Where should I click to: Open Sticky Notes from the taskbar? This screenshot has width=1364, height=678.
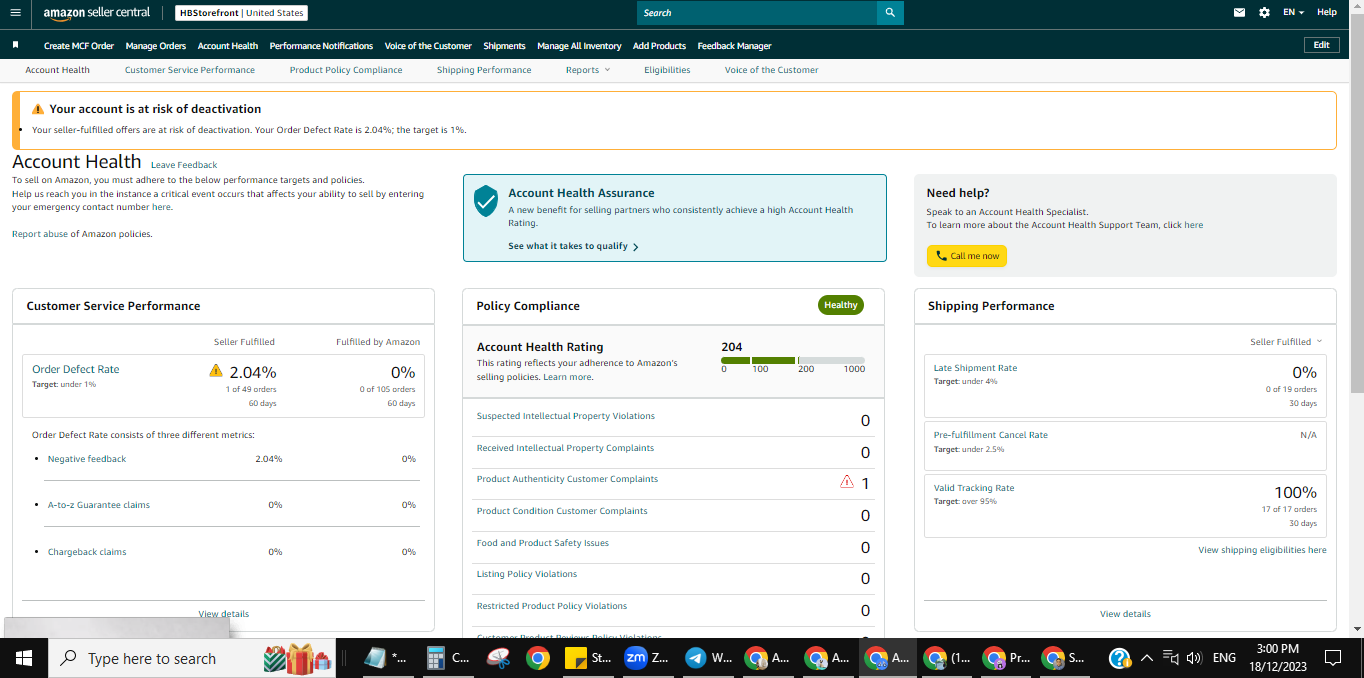[588, 658]
